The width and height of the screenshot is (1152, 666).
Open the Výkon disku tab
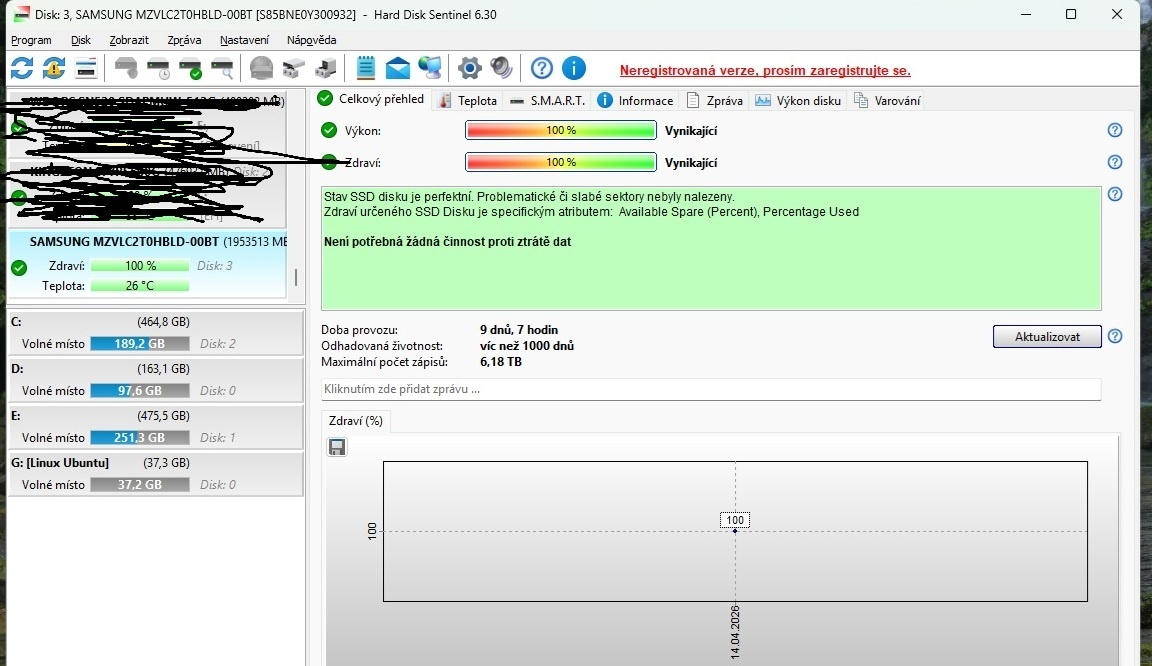point(798,101)
